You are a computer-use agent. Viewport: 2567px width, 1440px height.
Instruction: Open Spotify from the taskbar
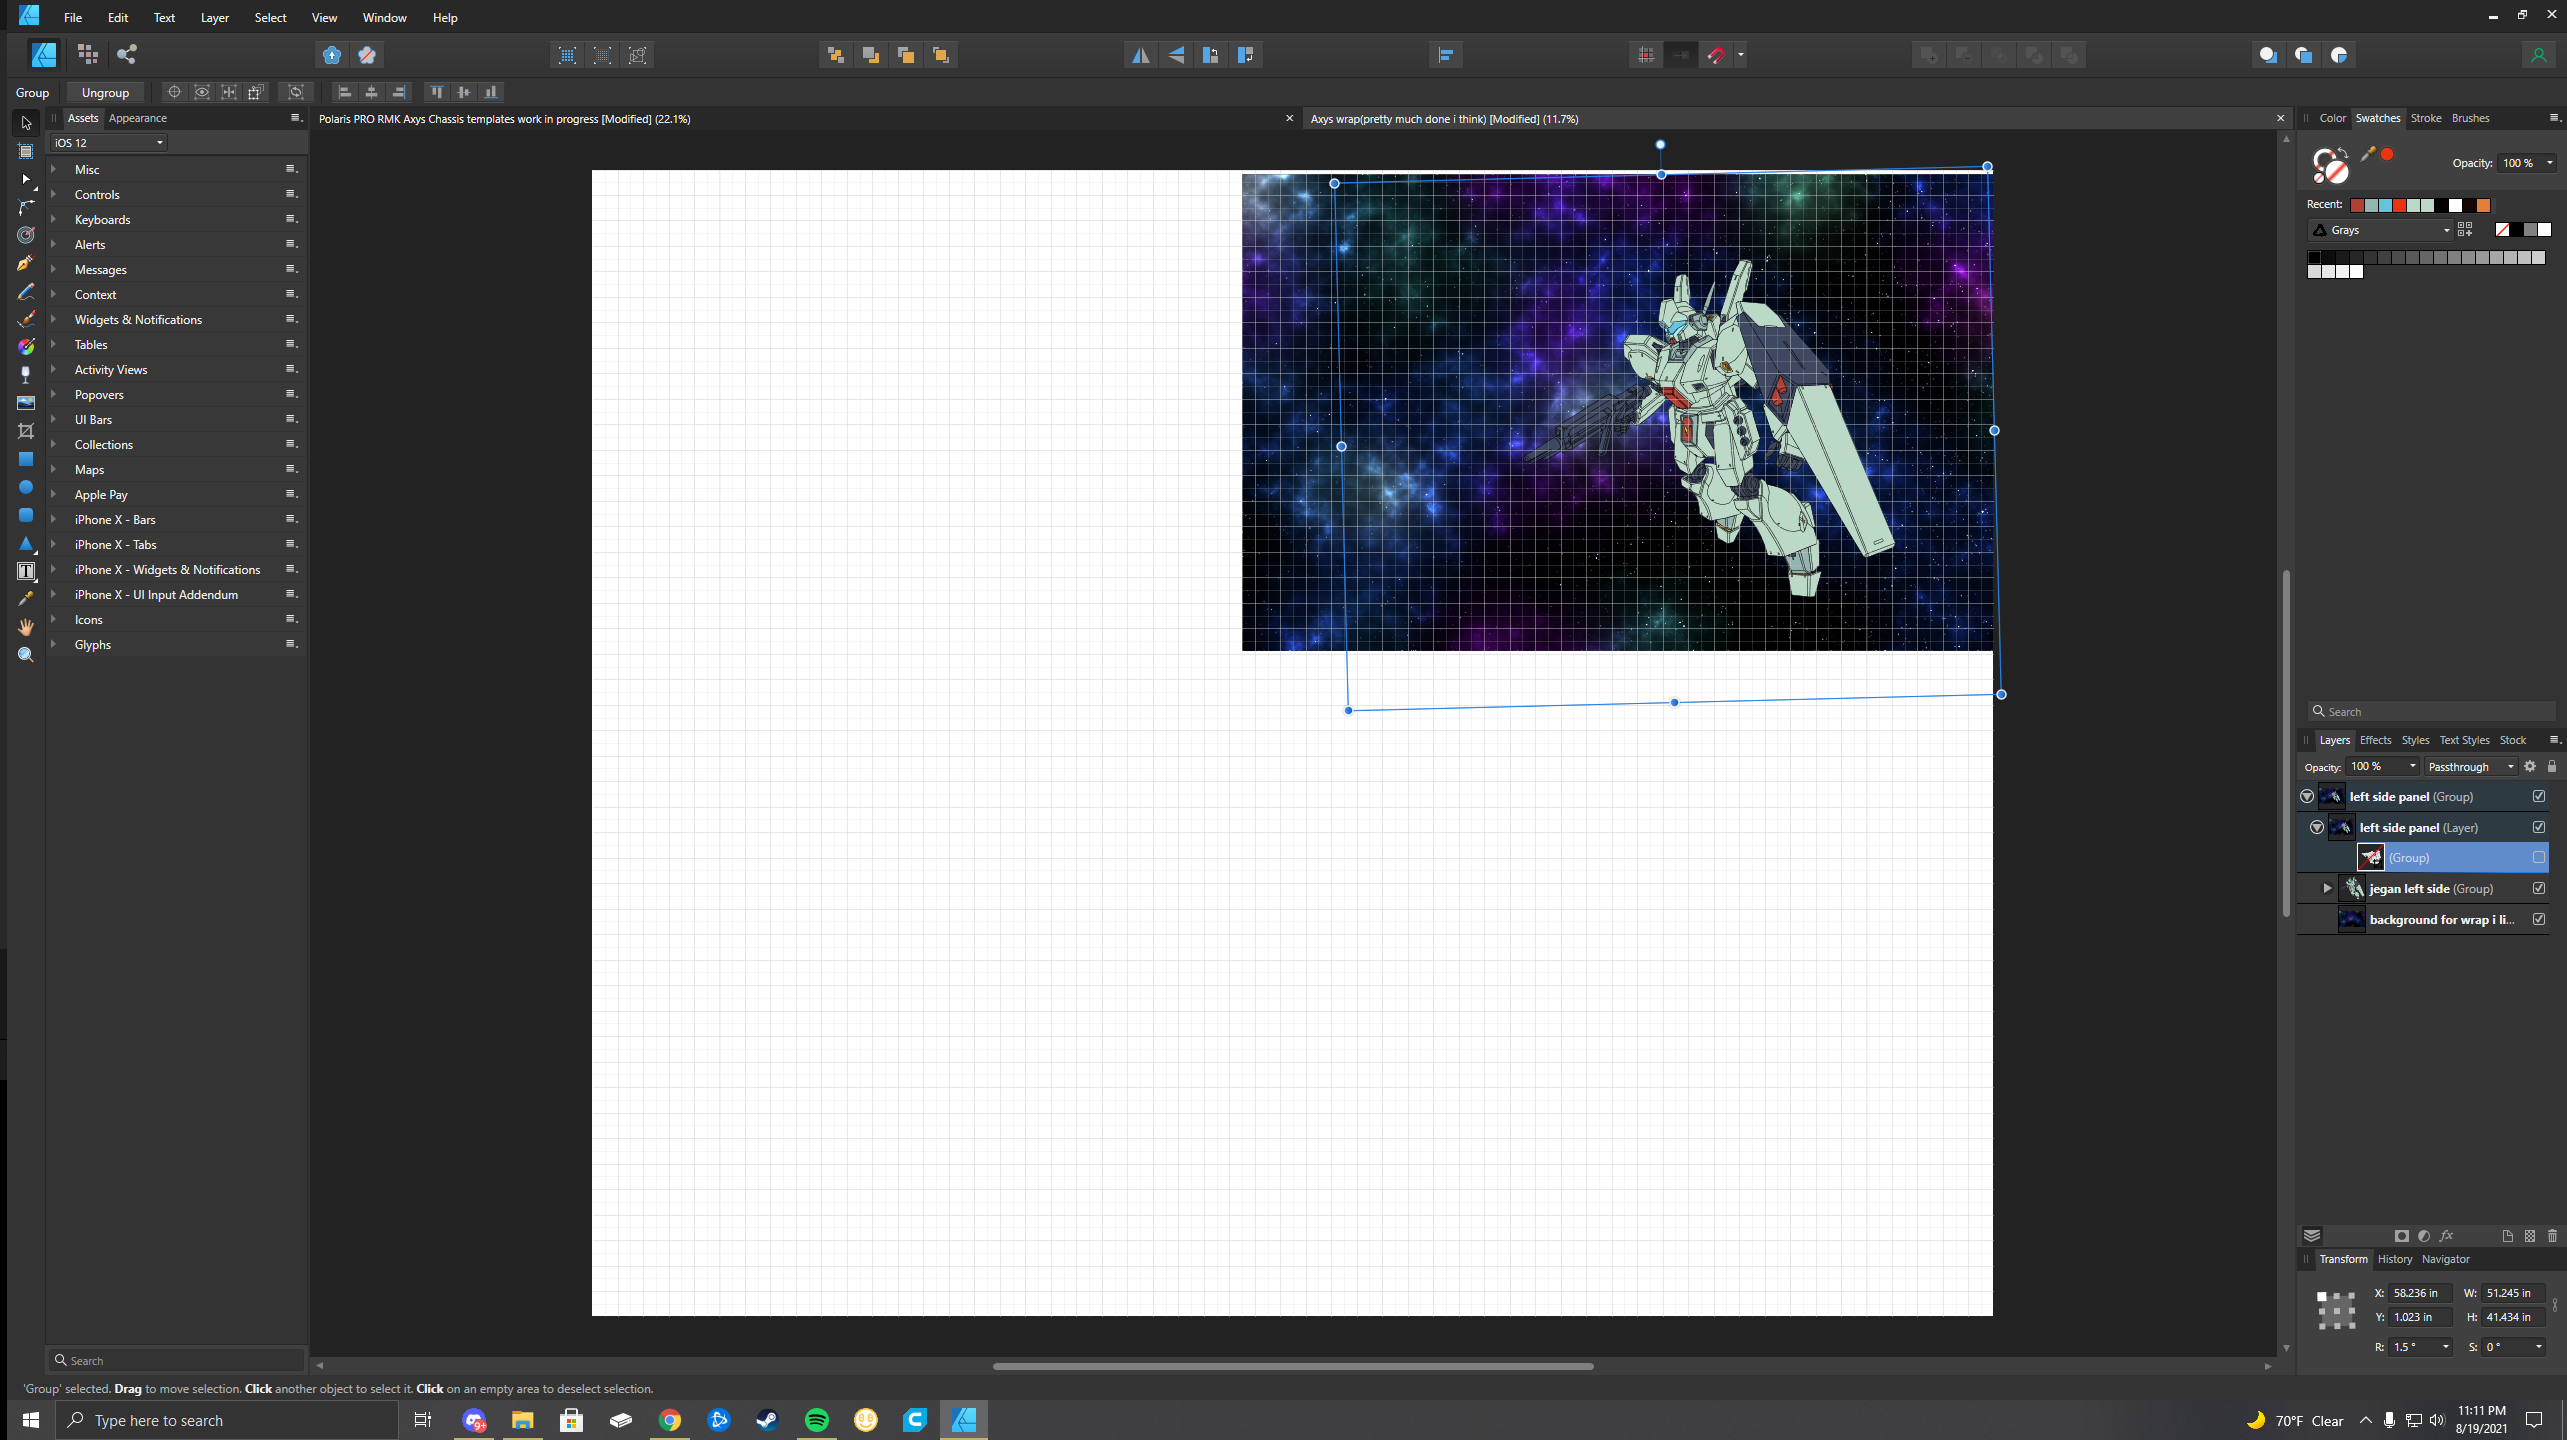tap(816, 1420)
